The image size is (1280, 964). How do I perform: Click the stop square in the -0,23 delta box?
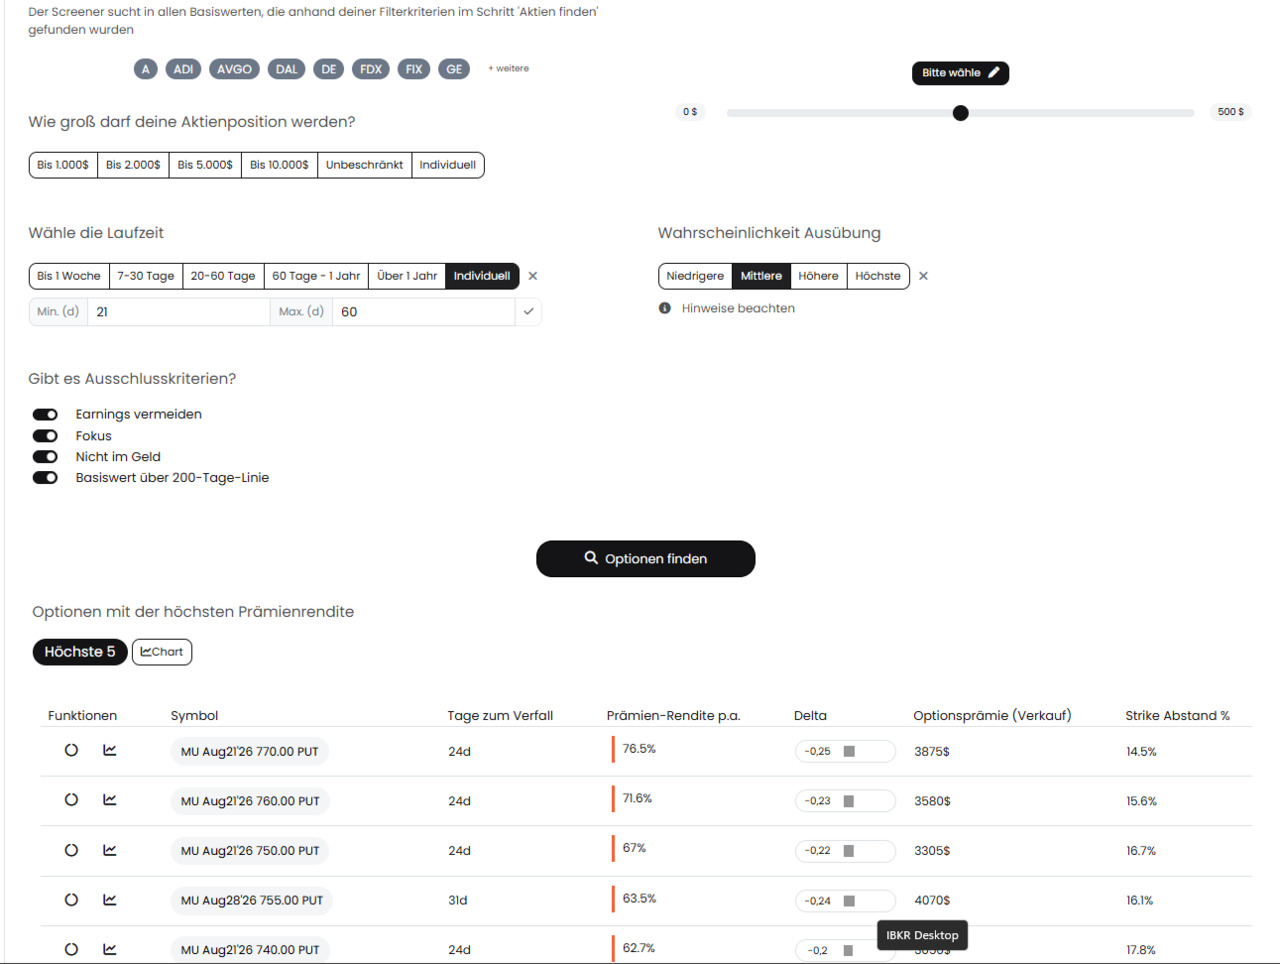click(849, 801)
